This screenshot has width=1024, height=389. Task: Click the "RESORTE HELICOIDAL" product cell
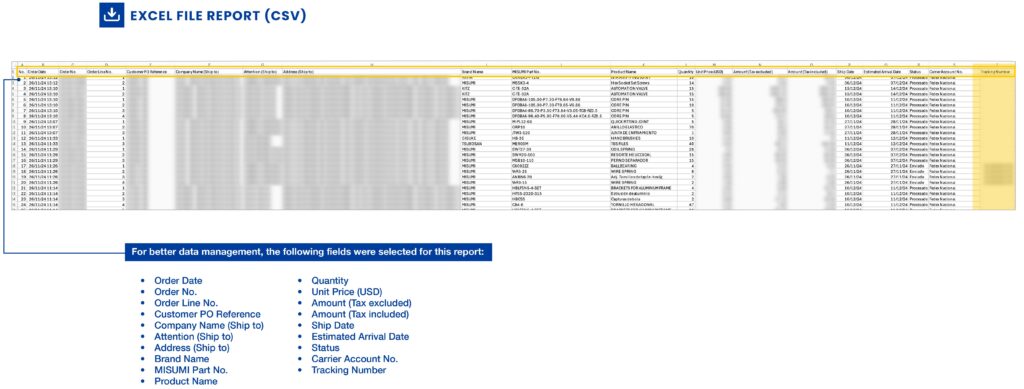pyautogui.click(x=630, y=155)
